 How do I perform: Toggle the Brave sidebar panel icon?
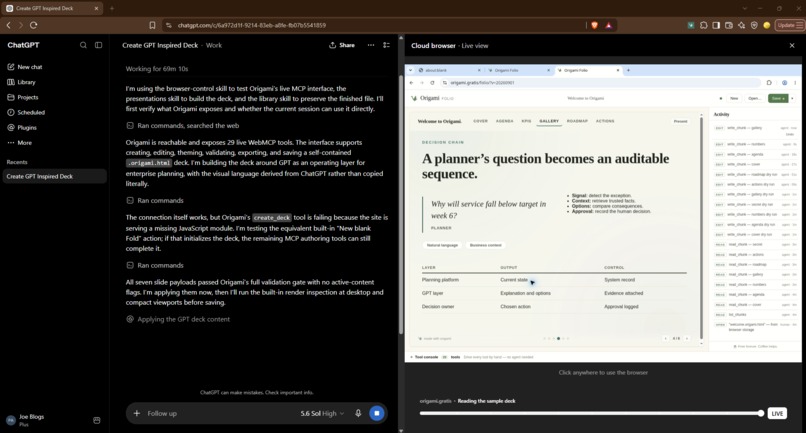(x=716, y=25)
